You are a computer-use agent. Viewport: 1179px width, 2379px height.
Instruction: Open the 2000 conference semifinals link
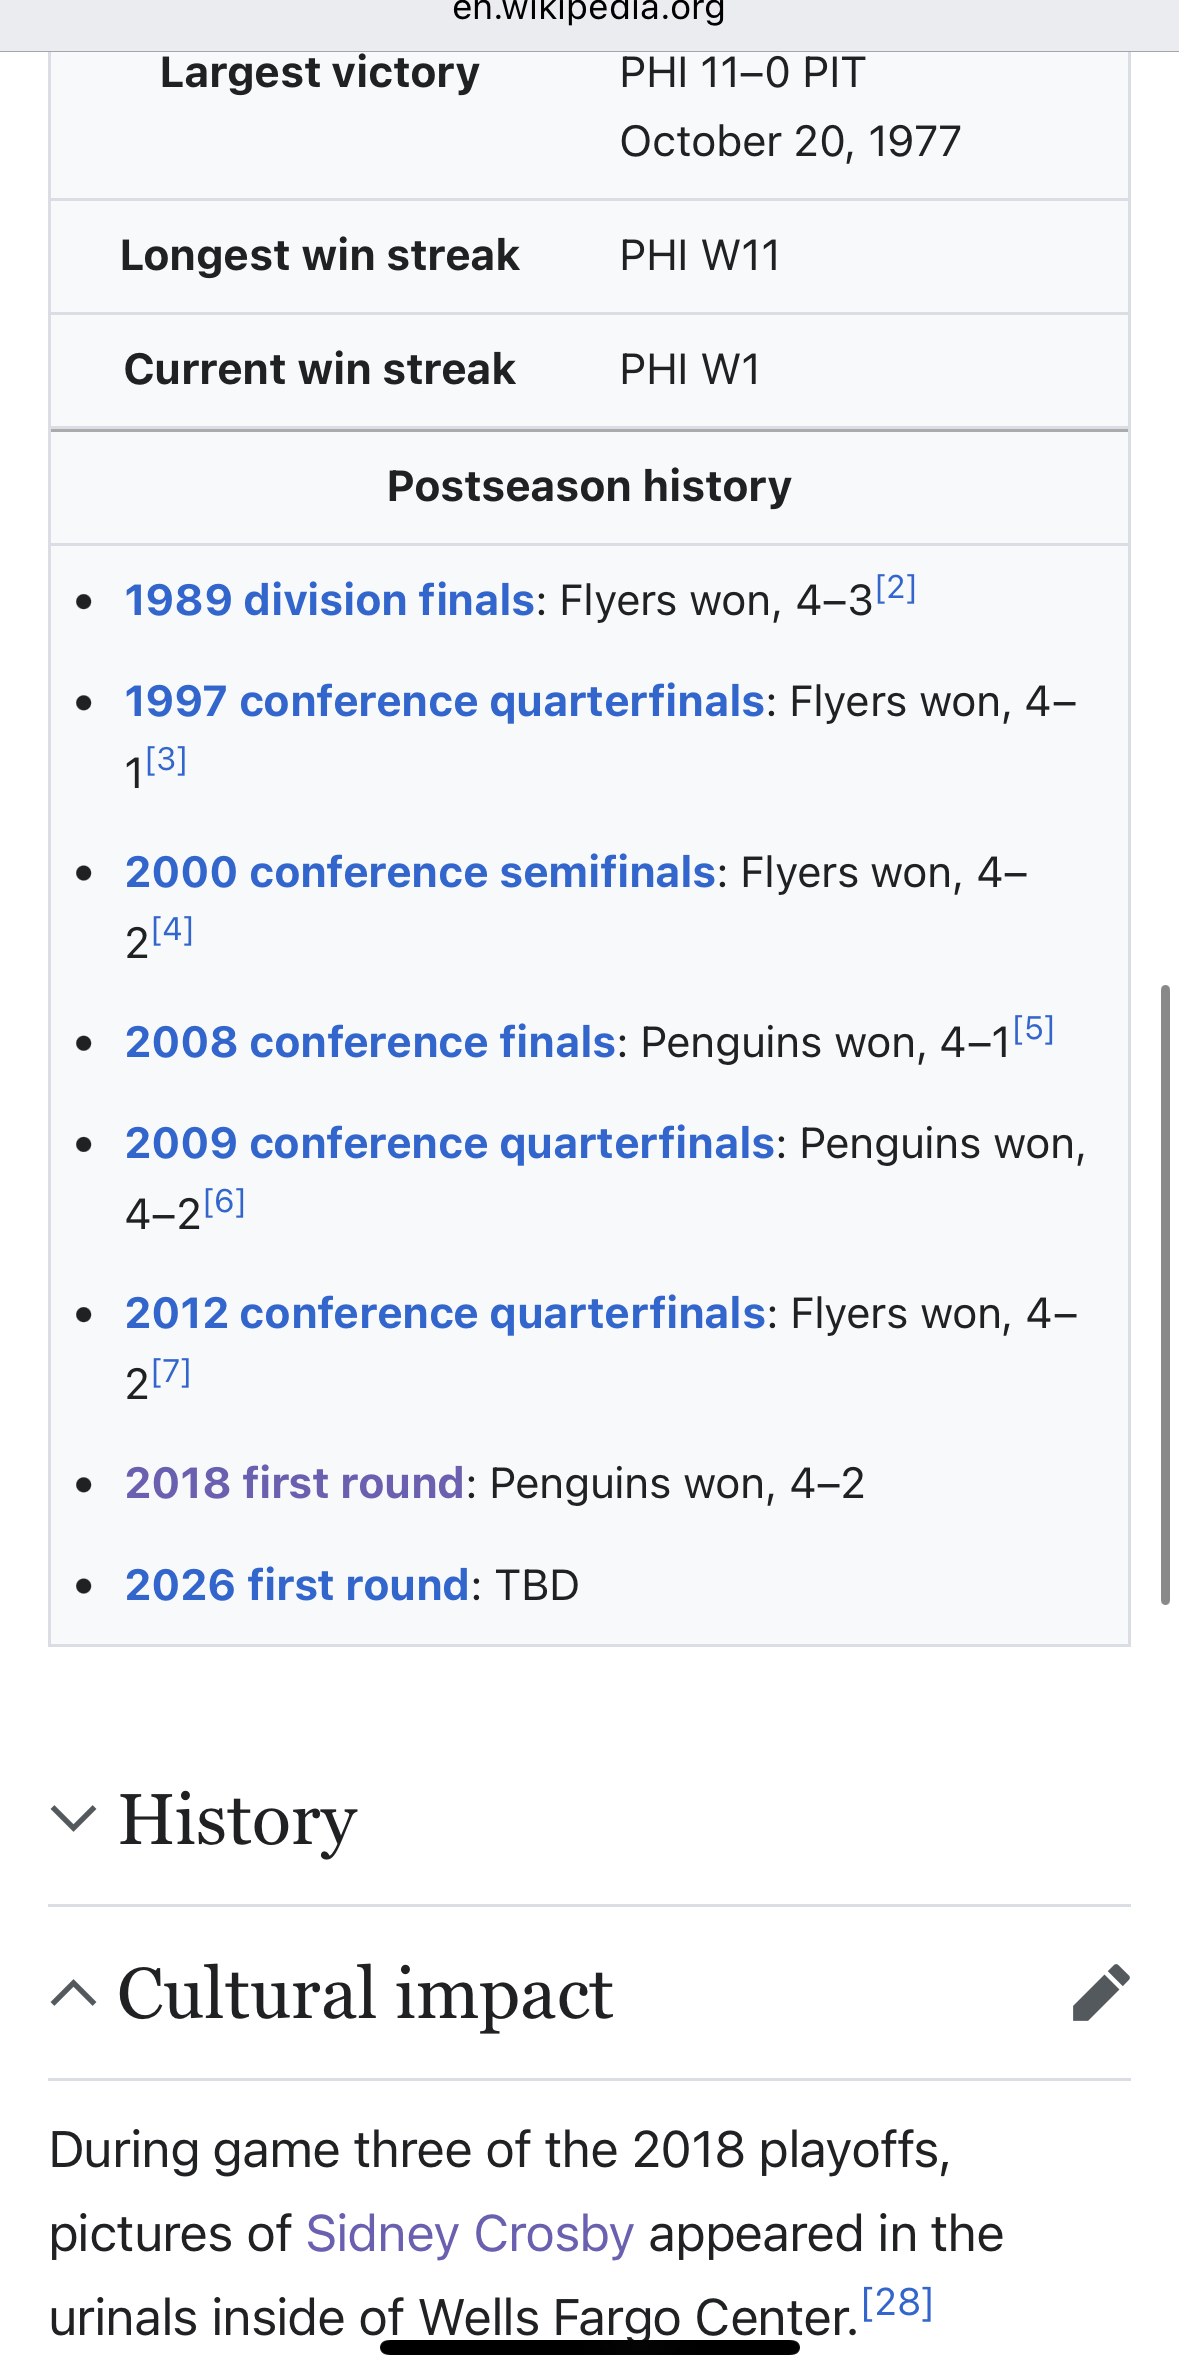(x=421, y=872)
